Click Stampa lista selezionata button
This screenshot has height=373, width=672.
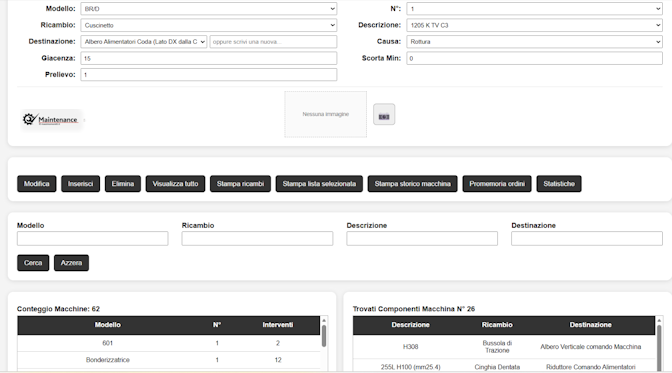click(x=319, y=183)
